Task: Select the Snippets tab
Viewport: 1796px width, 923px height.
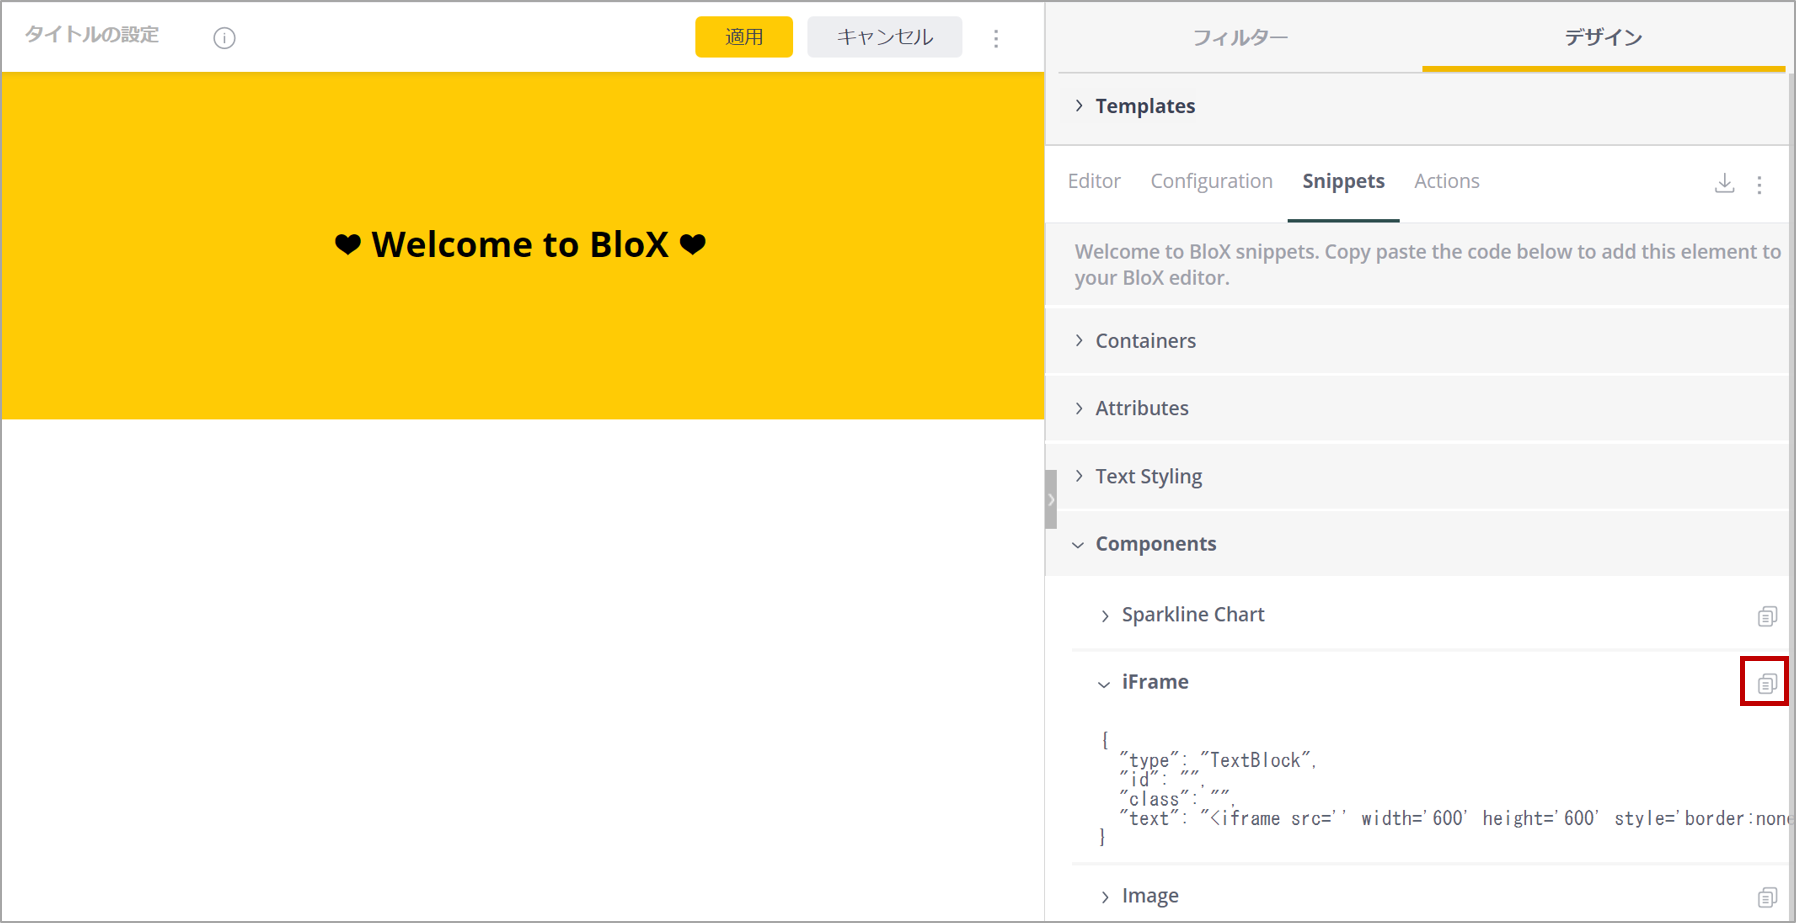Action: coord(1343,181)
